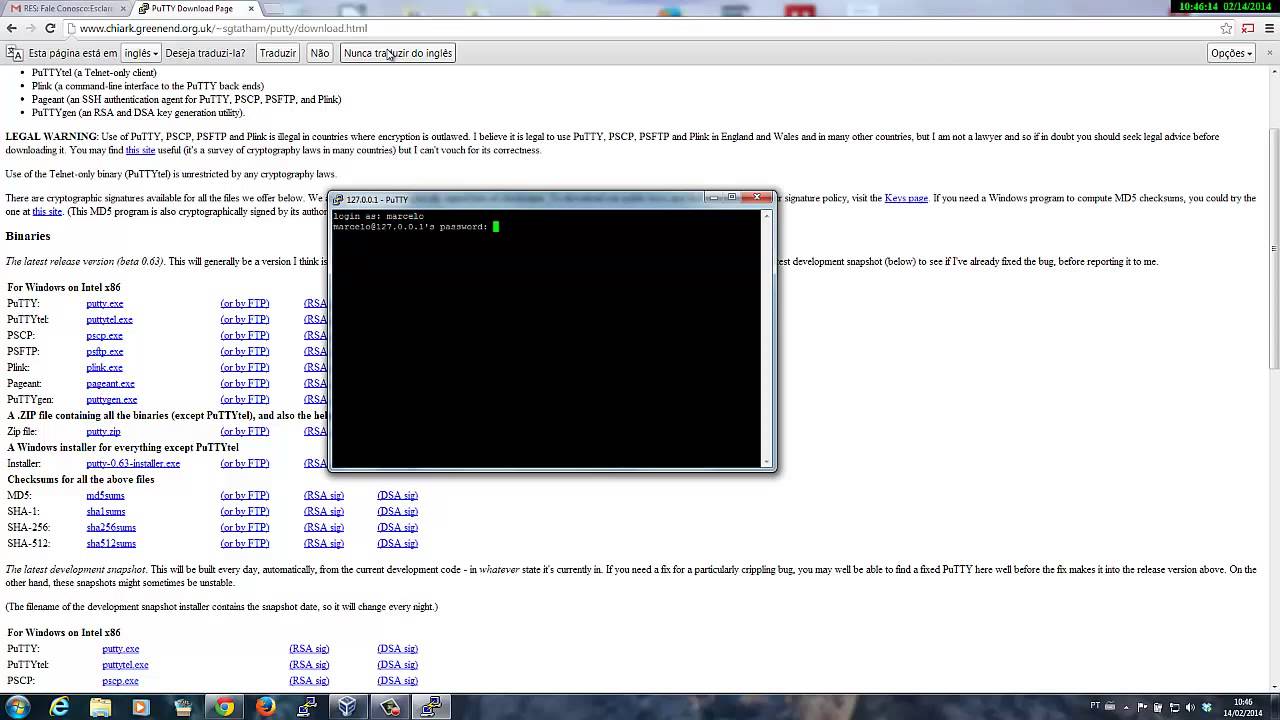Click the PuTTY terminal scrollbar

(x=768, y=338)
